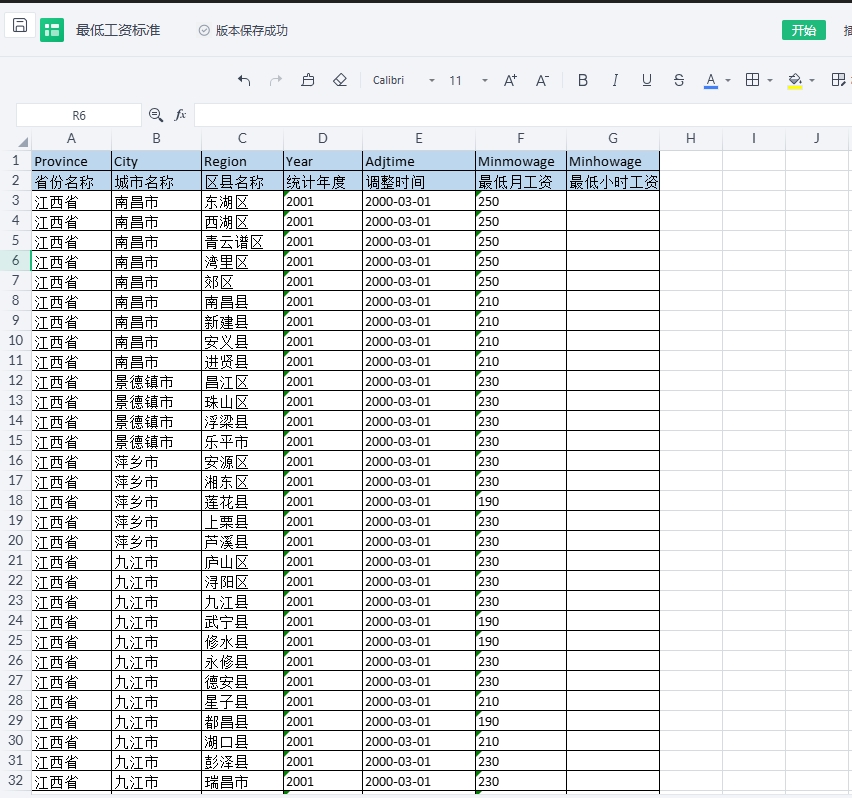Increase font size with A+ icon
This screenshot has width=852, height=798.
[510, 80]
